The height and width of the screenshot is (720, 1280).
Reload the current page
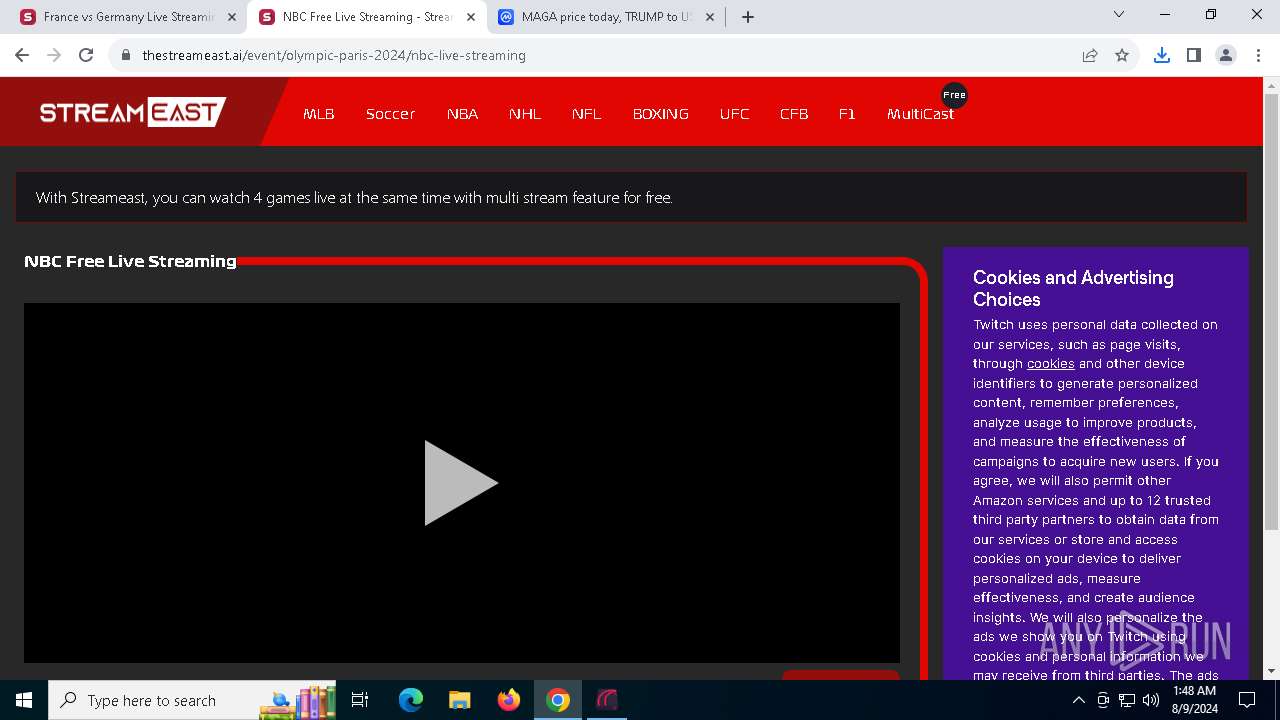[86, 55]
